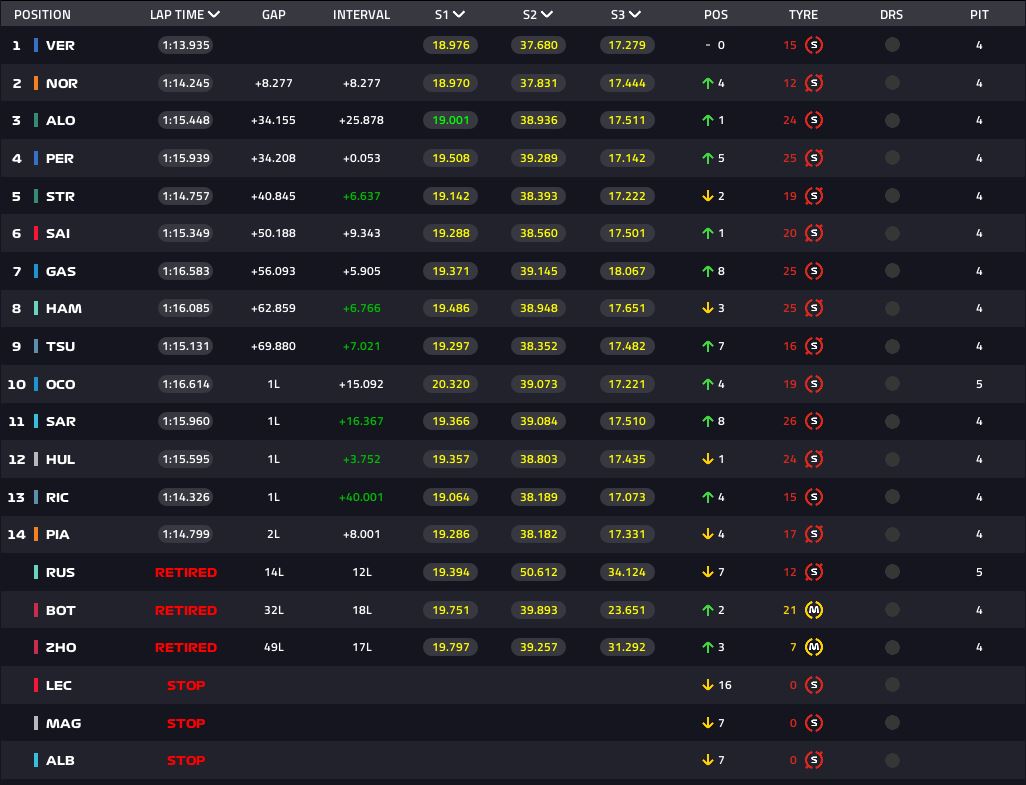The height and width of the screenshot is (785, 1026).
Task: Click the INTERVAL column header
Action: pos(361,15)
